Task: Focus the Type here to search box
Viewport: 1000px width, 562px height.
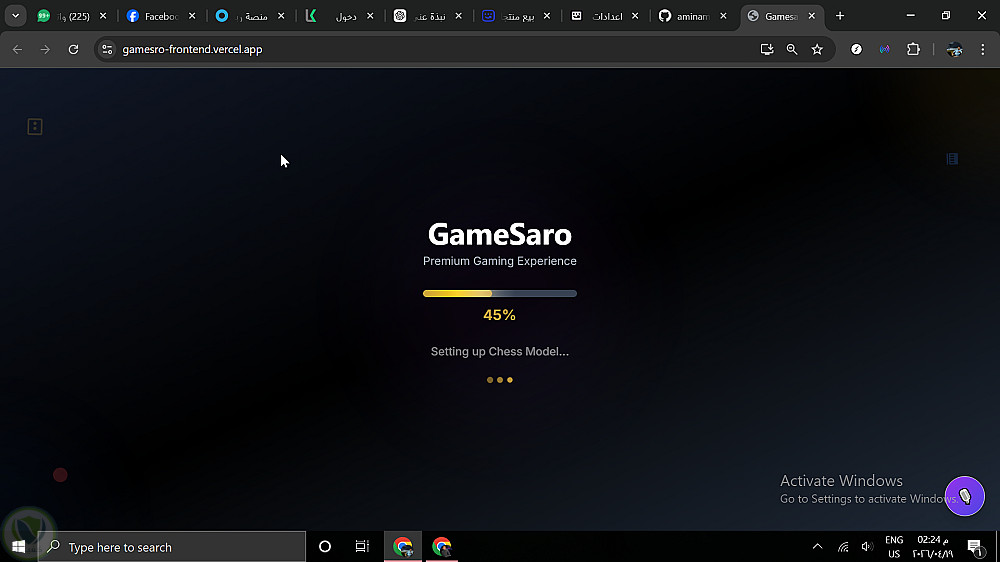Action: coord(172,547)
